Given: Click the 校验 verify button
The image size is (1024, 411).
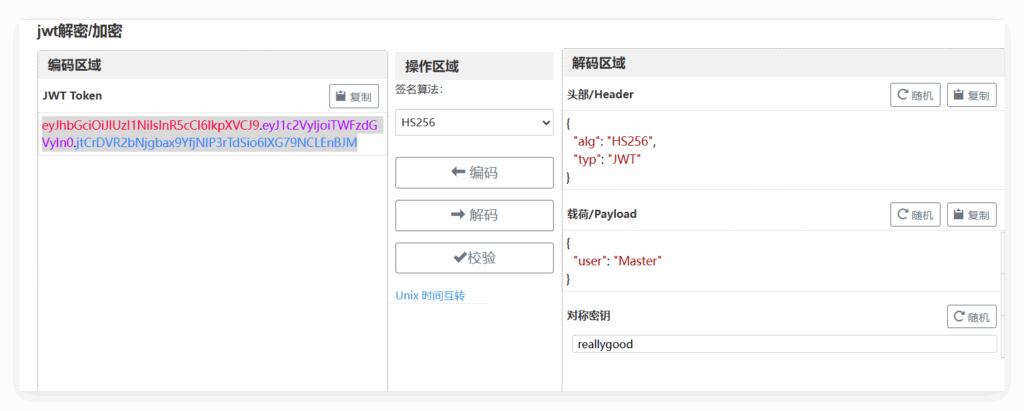Looking at the screenshot, I should coord(474,258).
